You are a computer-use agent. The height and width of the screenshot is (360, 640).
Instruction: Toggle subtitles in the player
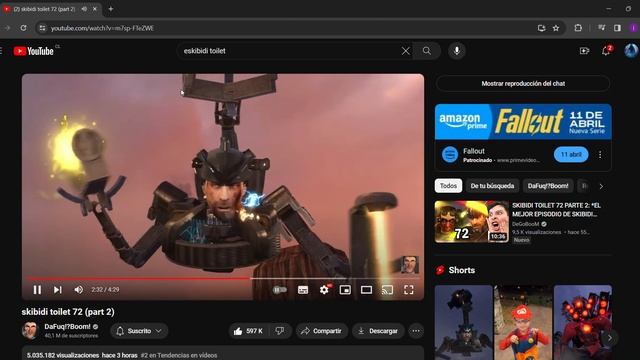click(303, 290)
